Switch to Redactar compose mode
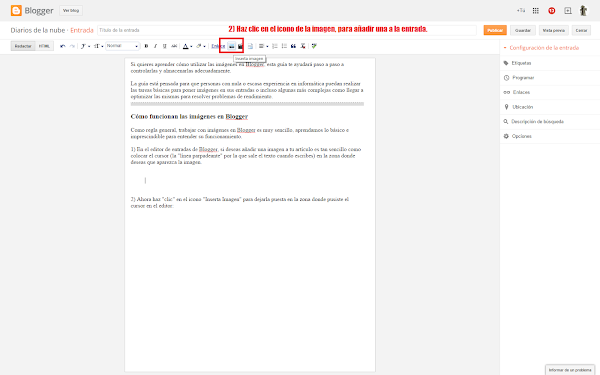This screenshot has height=375, width=600. [x=23, y=46]
